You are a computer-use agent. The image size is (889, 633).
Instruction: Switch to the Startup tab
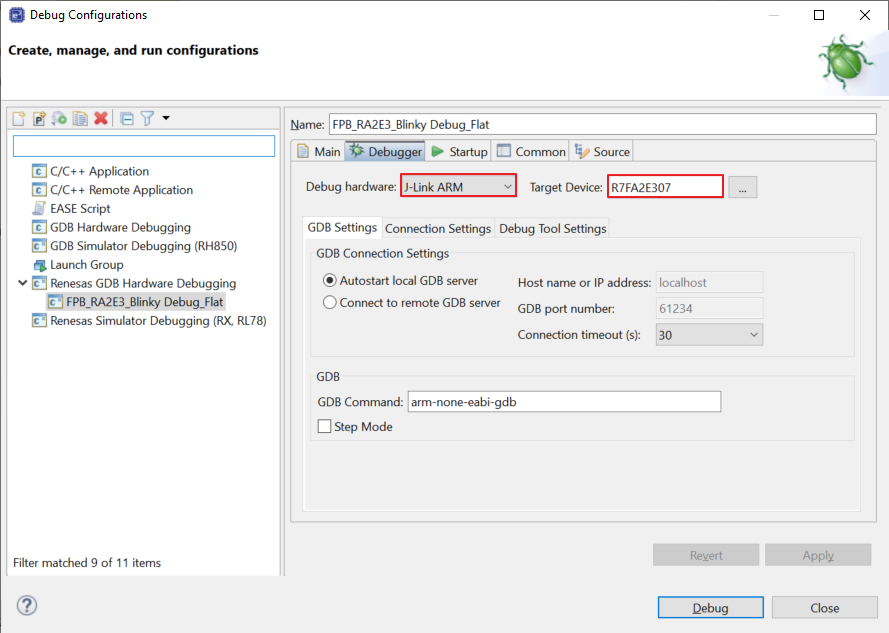tap(459, 152)
